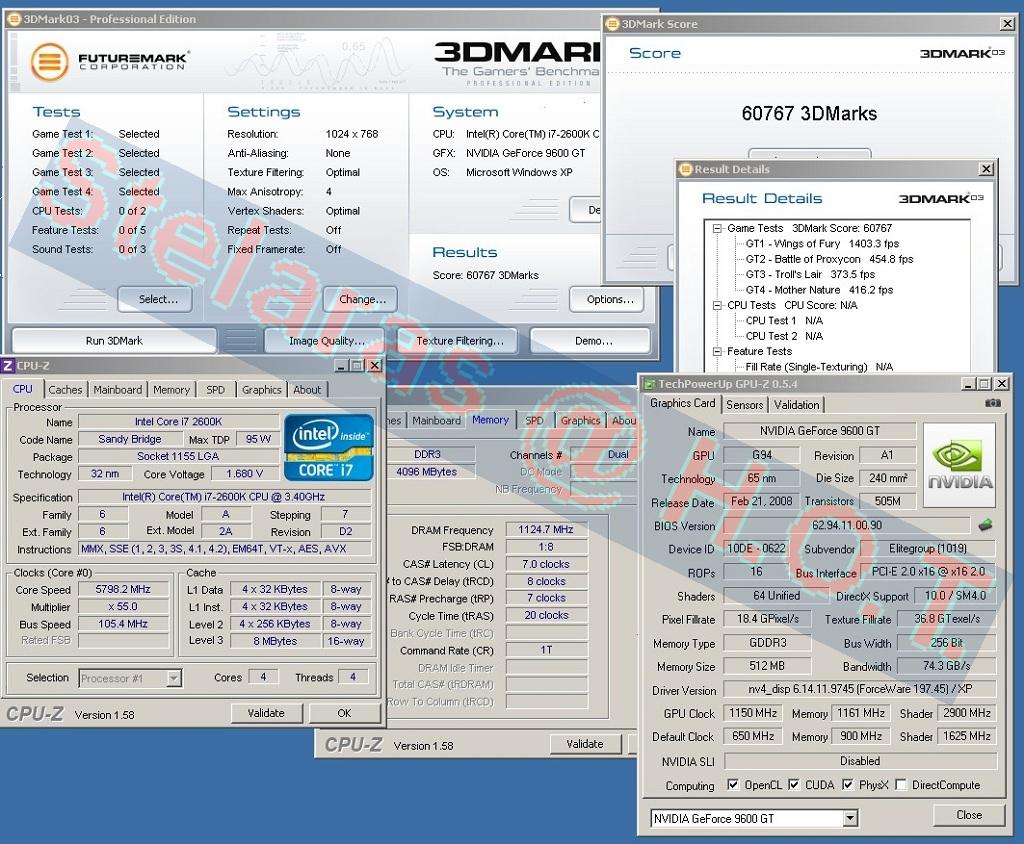
Task: Click the BIOS save chip icon in GPU-Z
Action: 985,525
